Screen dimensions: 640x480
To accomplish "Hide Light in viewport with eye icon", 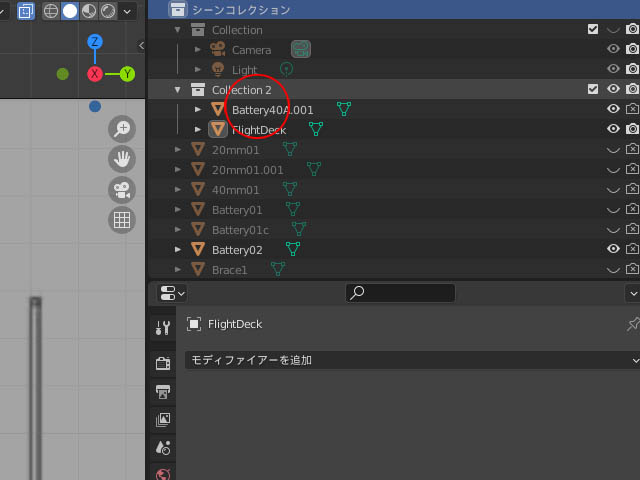I will [613, 69].
